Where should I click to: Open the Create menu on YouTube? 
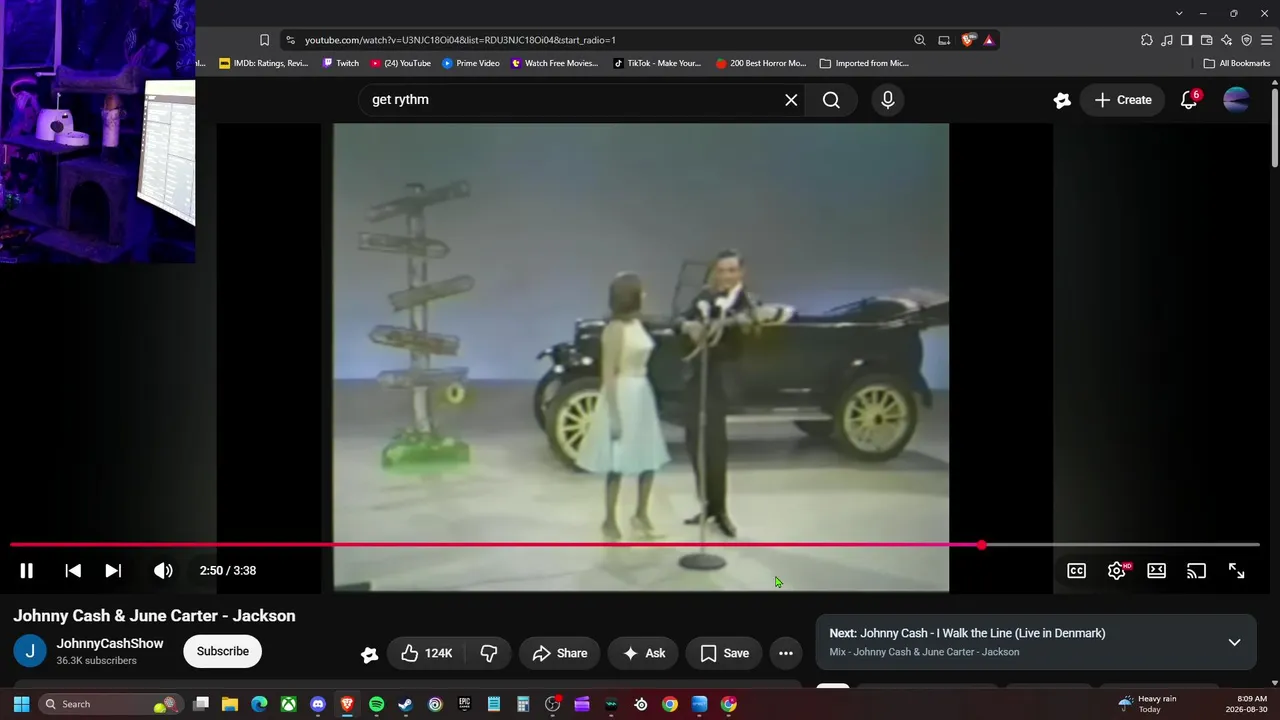[x=1123, y=100]
